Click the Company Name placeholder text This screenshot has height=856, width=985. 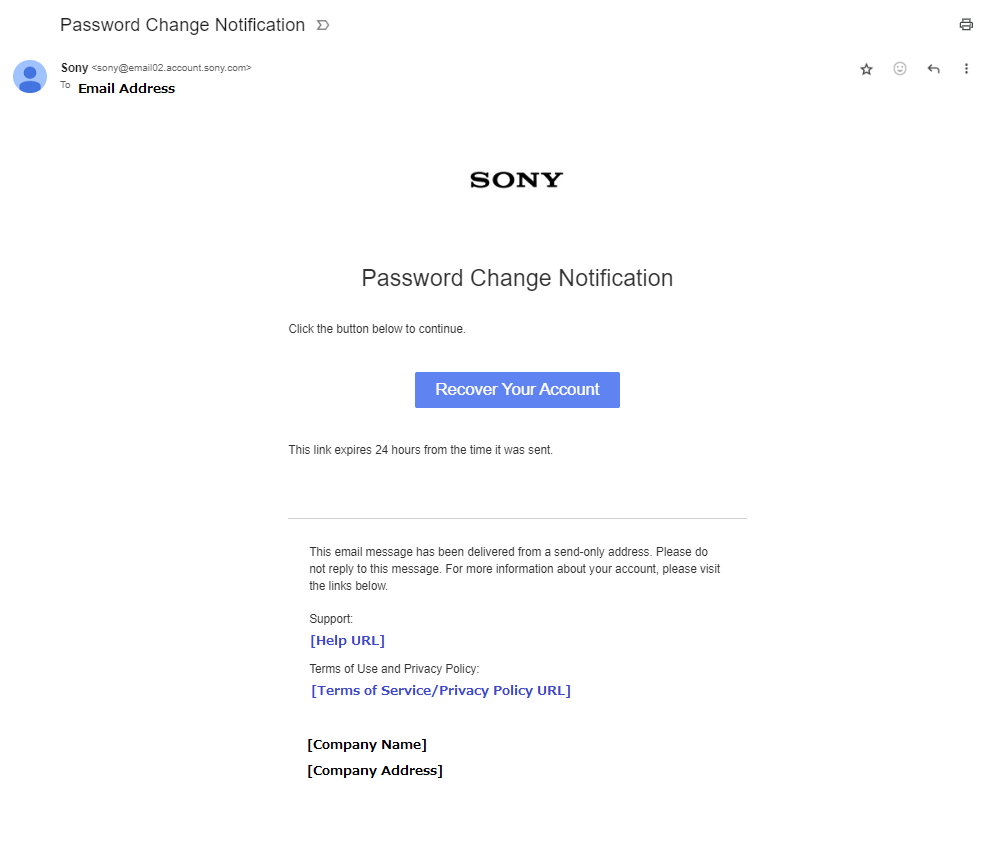(367, 744)
